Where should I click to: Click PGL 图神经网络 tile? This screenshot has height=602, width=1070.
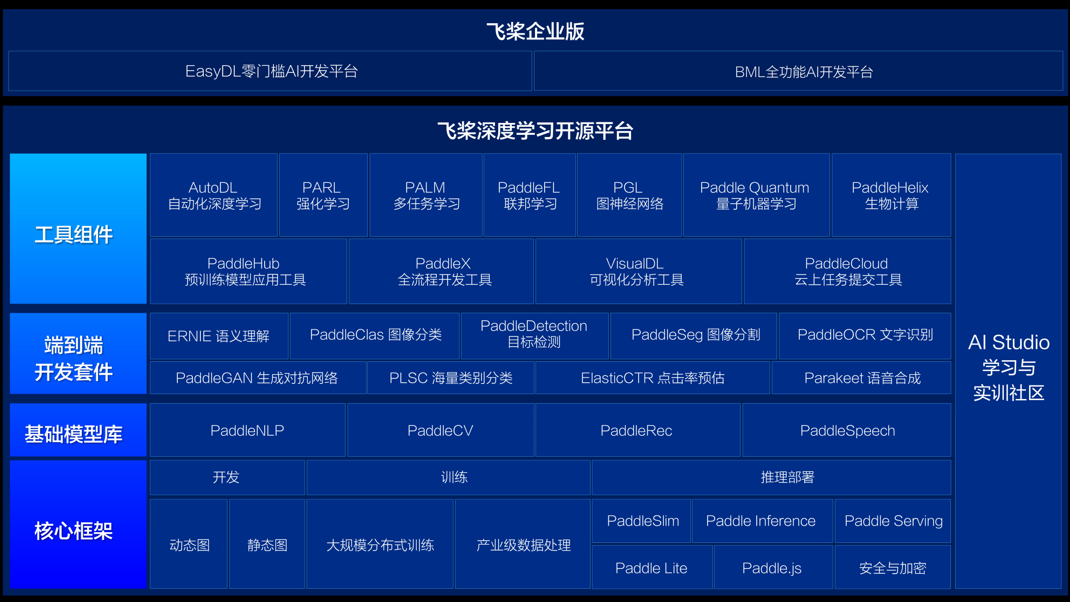tap(629, 195)
